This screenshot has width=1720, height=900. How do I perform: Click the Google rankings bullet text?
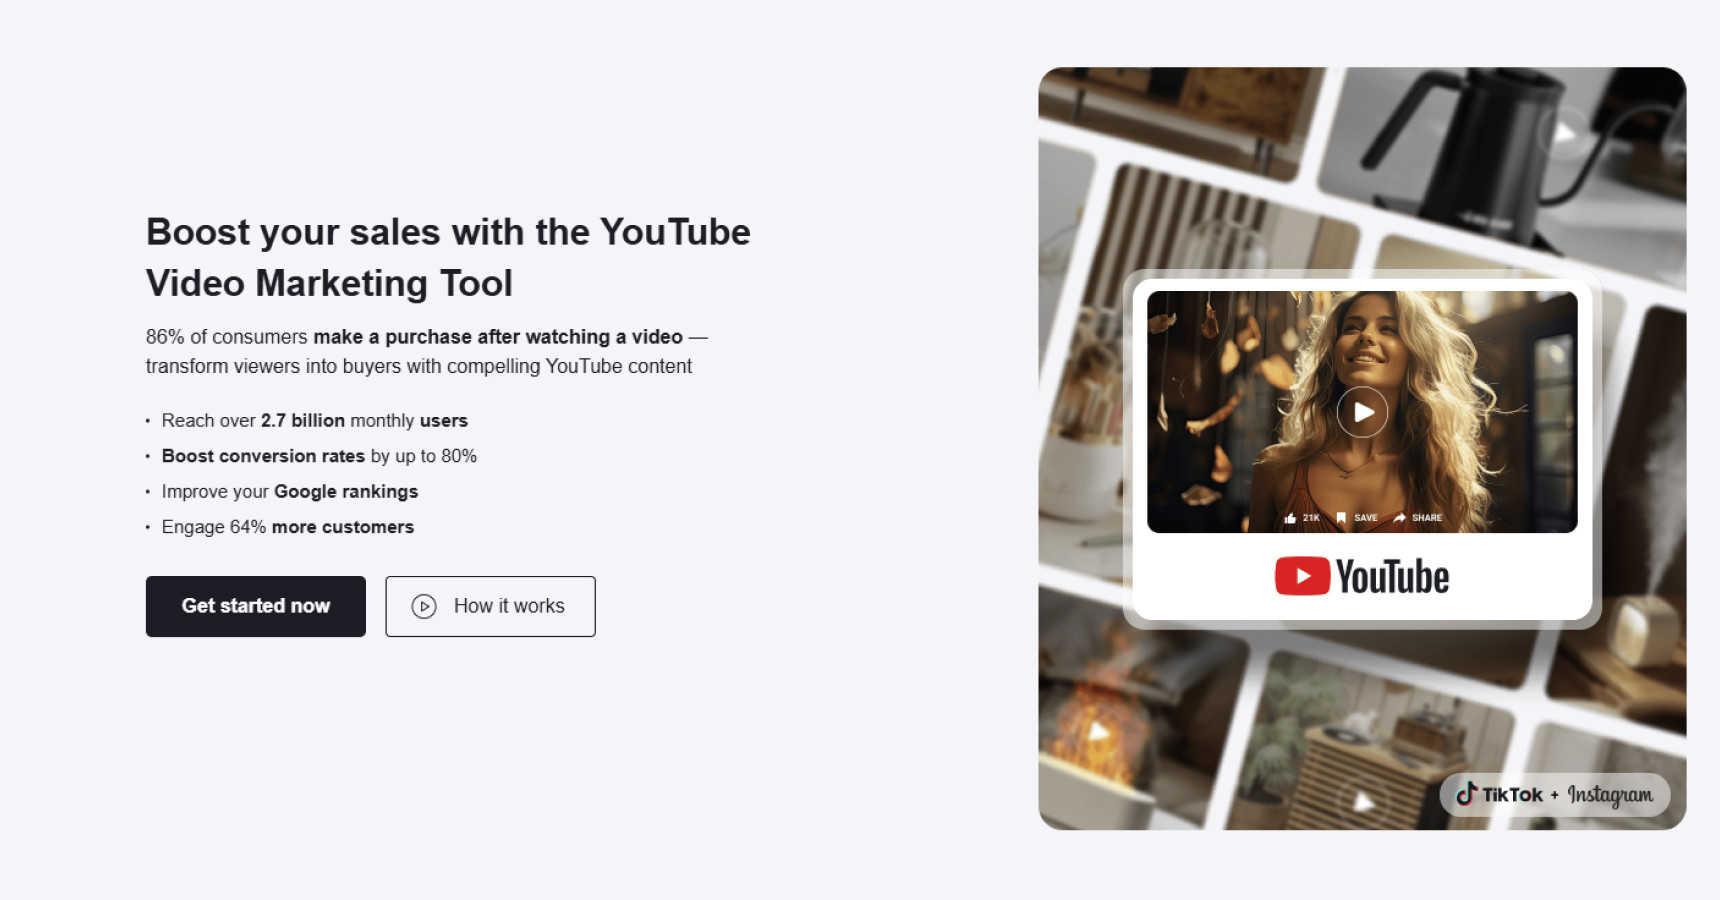click(x=345, y=492)
